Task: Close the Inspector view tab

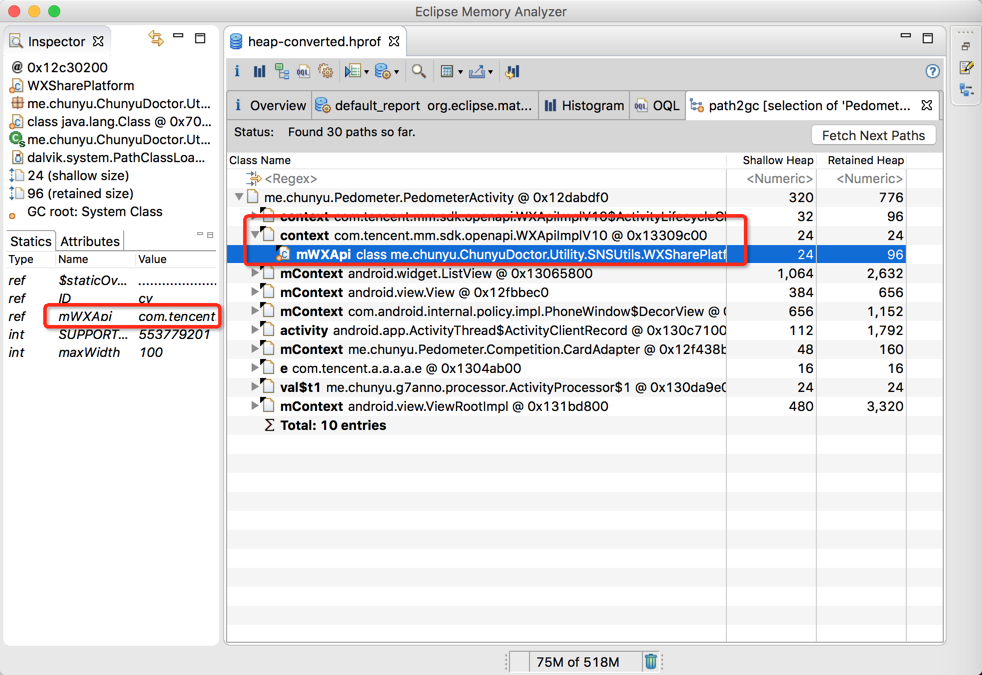Action: coord(98,41)
